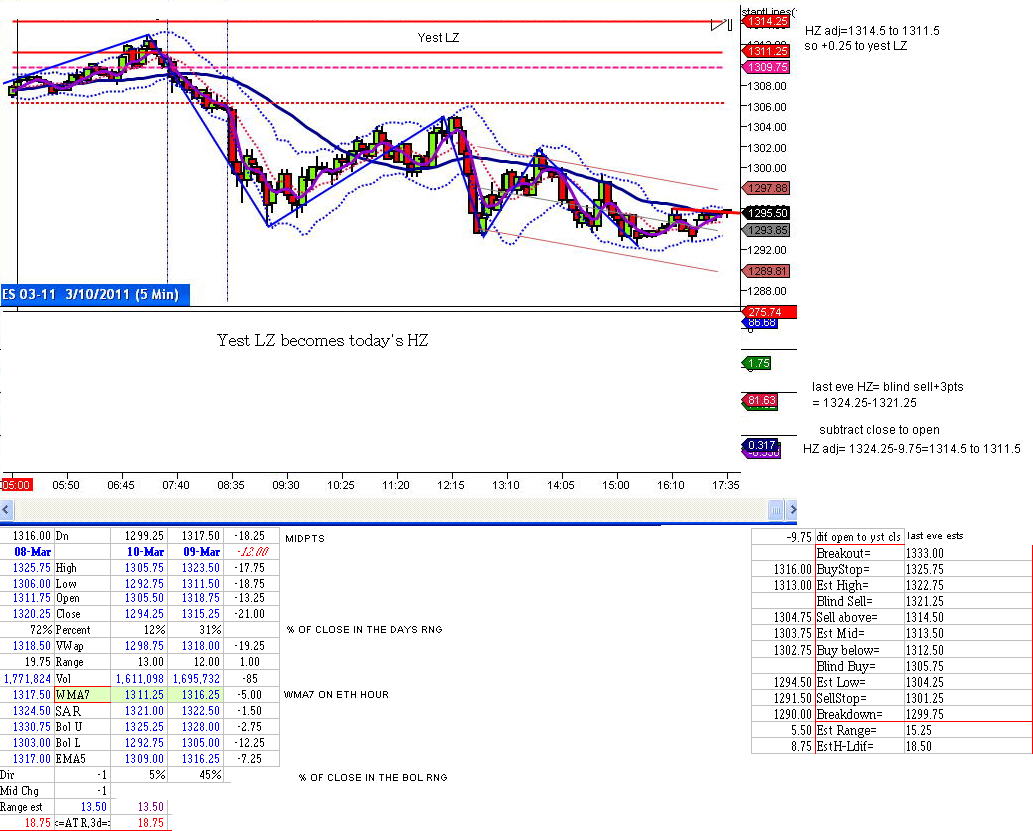Select the Breakdown= label cell
1033x831 pixels.
pyautogui.click(x=860, y=714)
